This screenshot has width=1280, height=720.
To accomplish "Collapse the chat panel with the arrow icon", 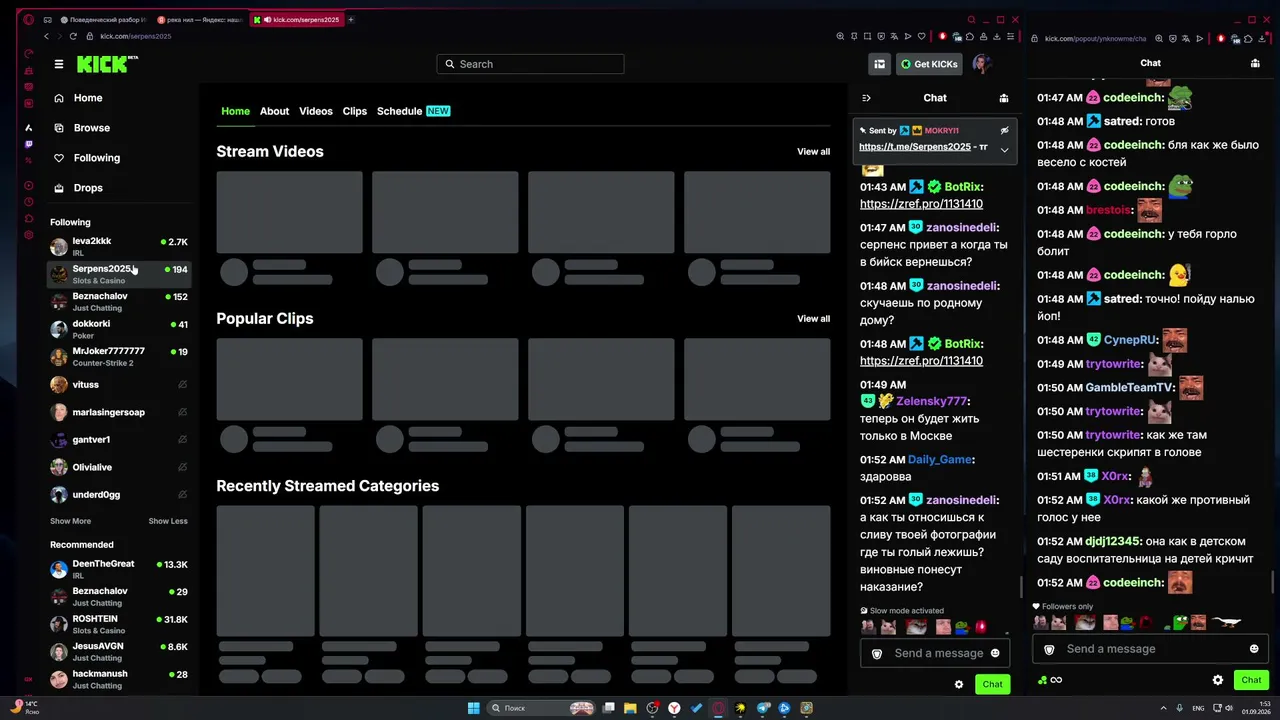I will click(x=866, y=98).
